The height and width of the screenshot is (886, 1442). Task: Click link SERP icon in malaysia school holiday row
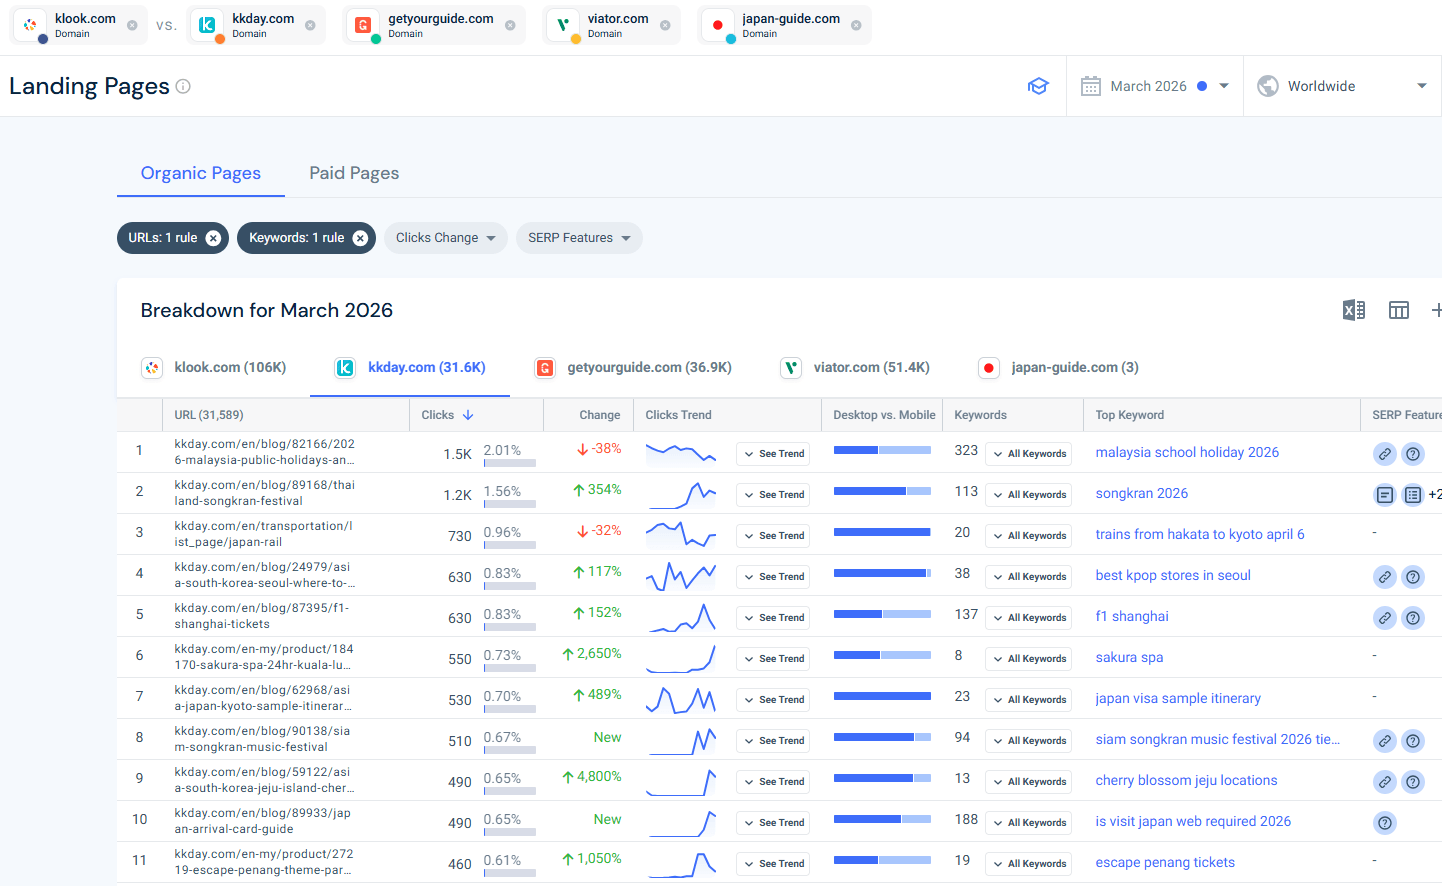point(1385,454)
